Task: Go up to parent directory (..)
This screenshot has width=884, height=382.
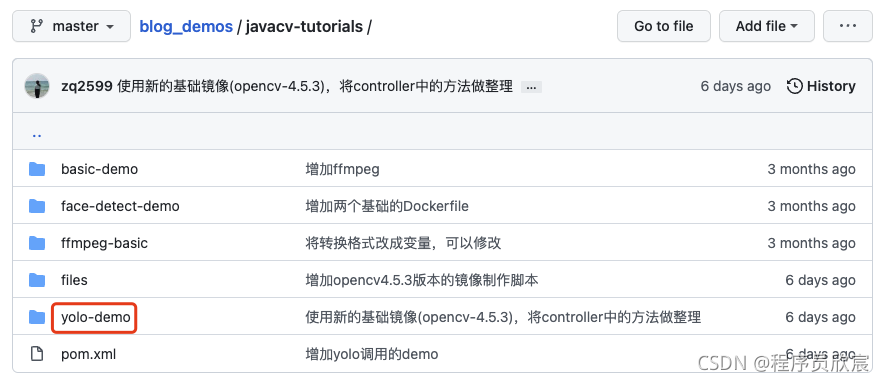Action: [37, 134]
